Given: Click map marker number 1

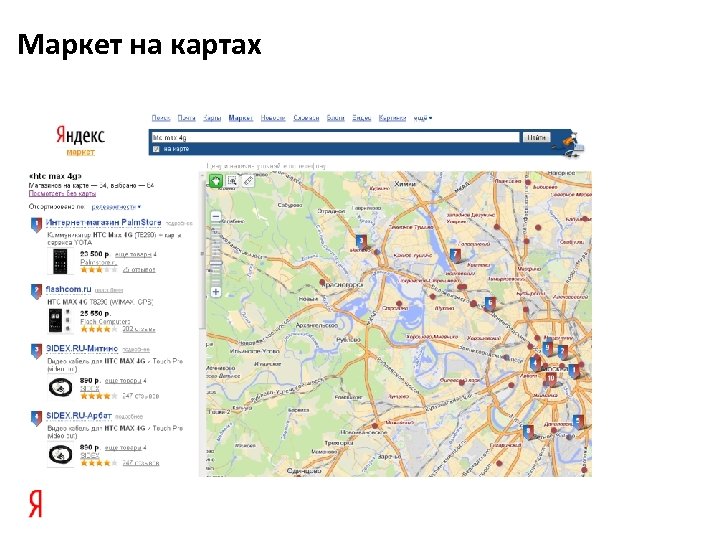Looking at the screenshot, I should [x=574, y=370].
